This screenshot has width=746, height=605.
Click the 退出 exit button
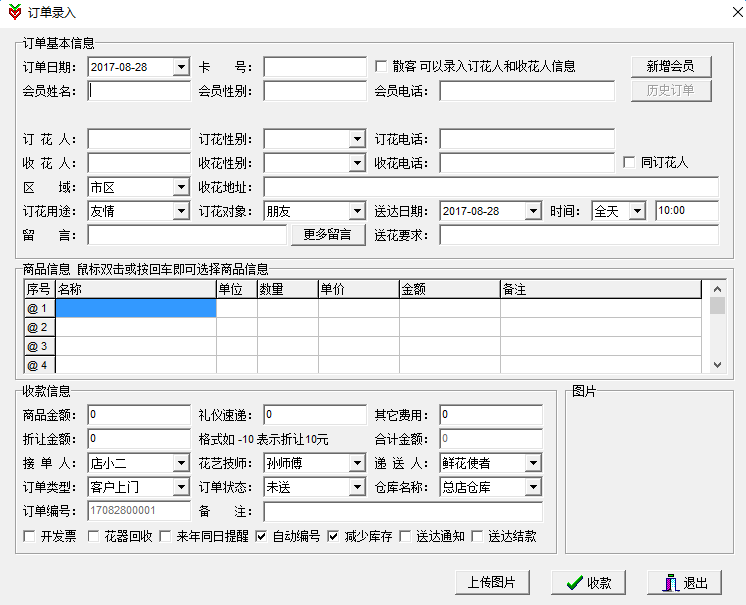tap(684, 583)
